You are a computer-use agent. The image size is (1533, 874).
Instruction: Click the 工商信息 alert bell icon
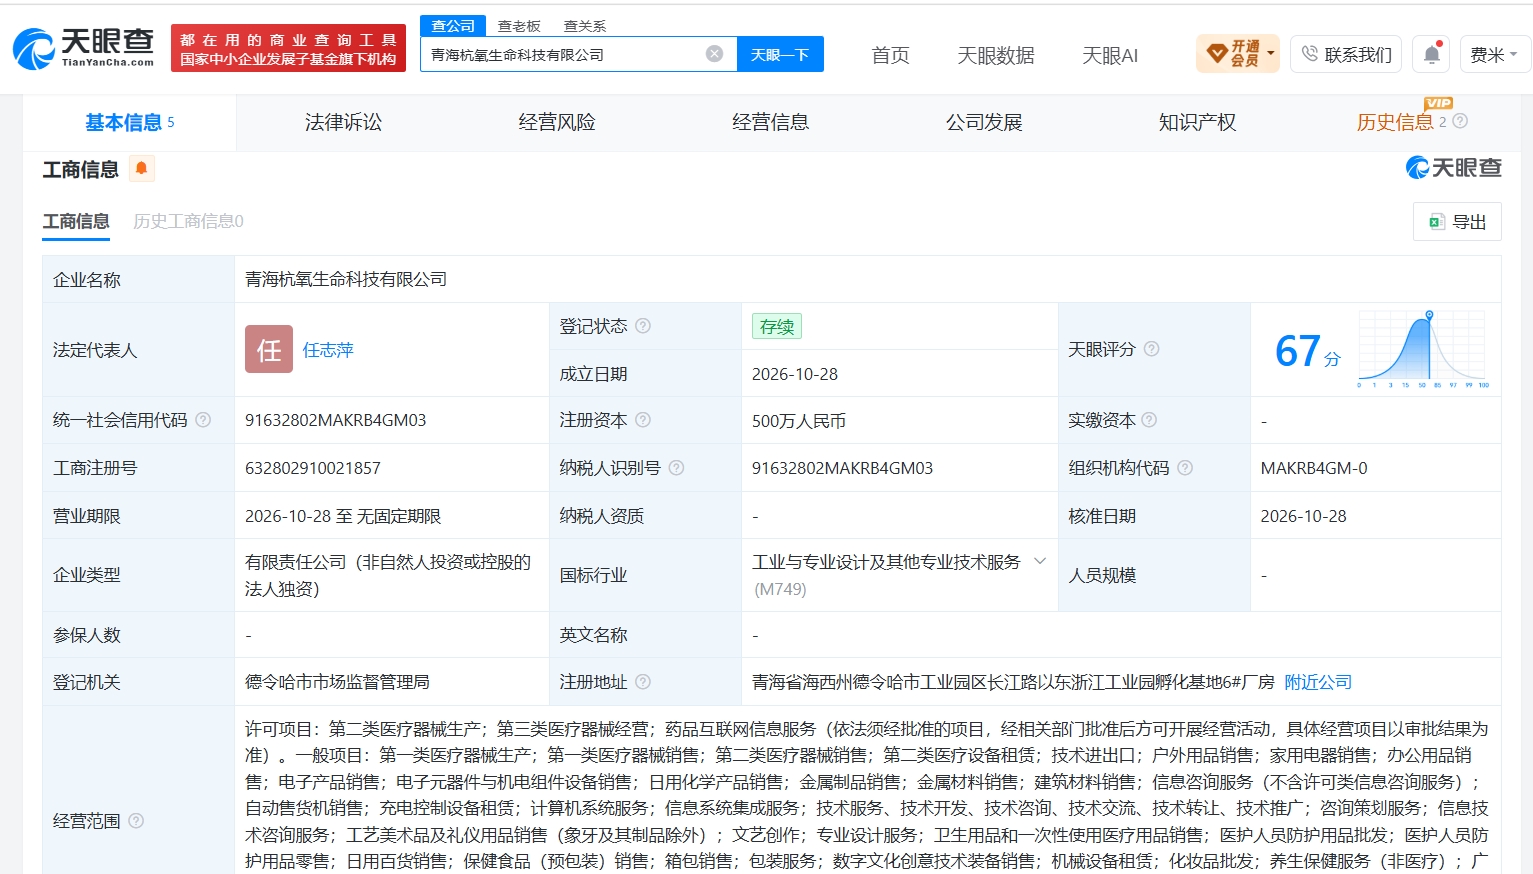(x=142, y=168)
